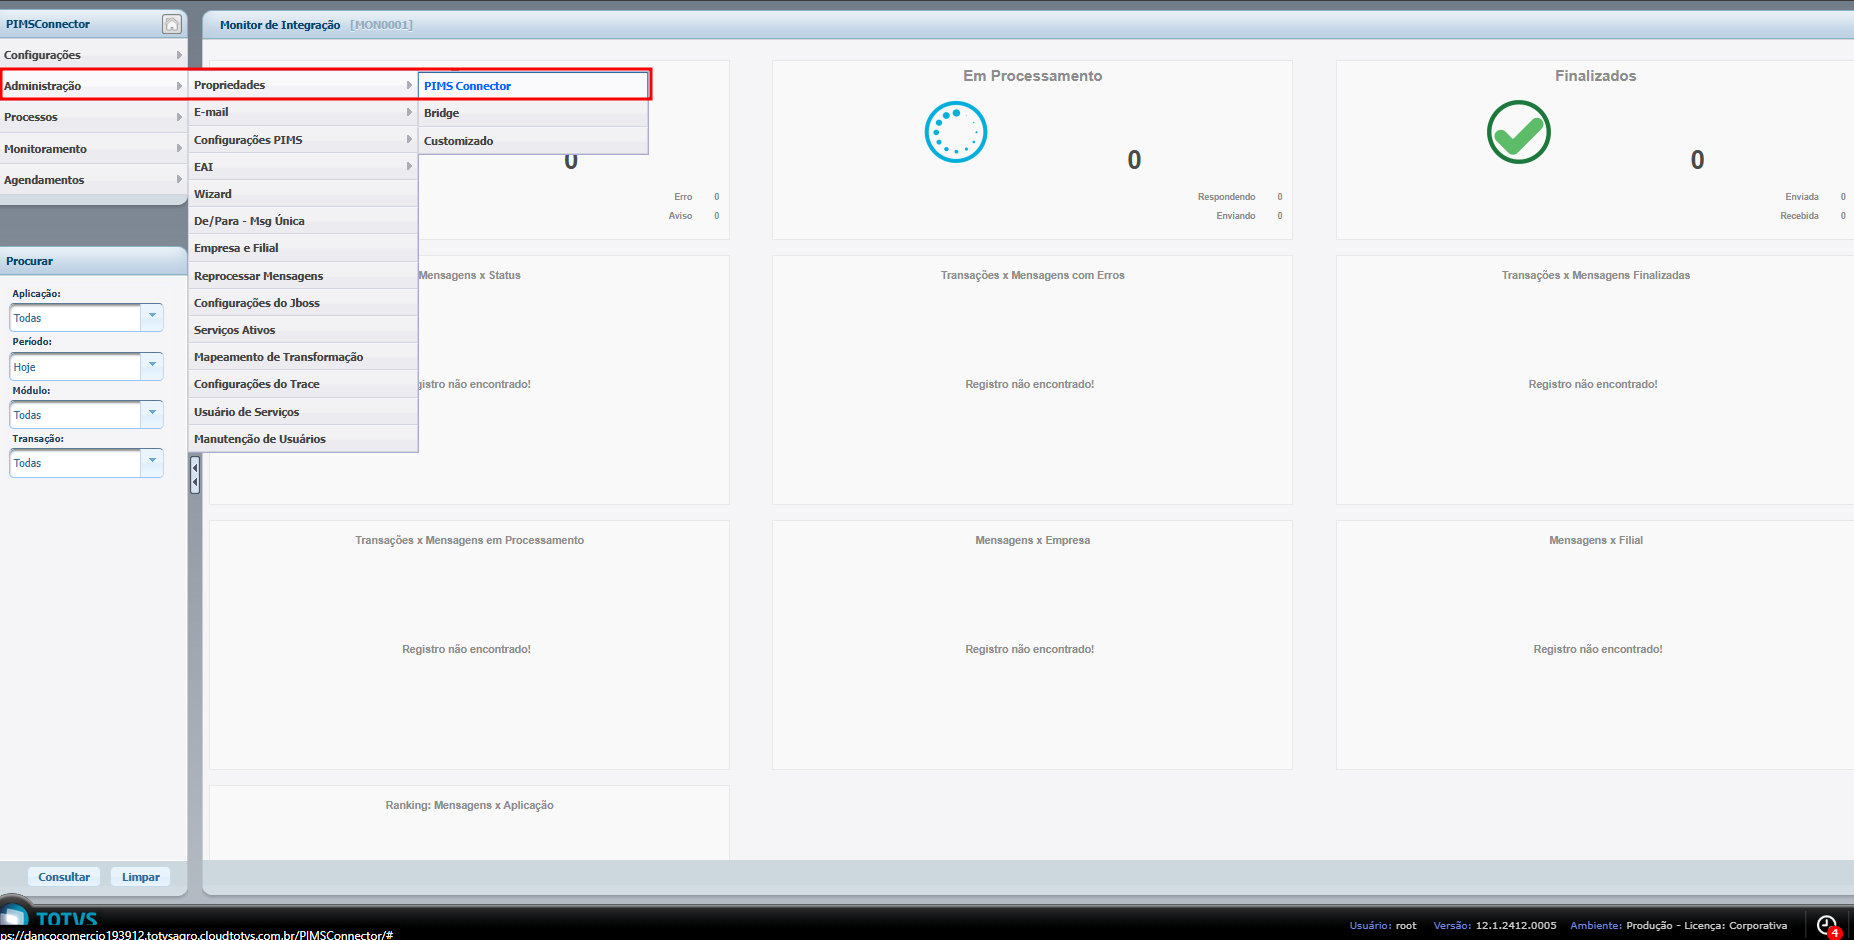Click the PIMSConnector panel title

click(48, 24)
